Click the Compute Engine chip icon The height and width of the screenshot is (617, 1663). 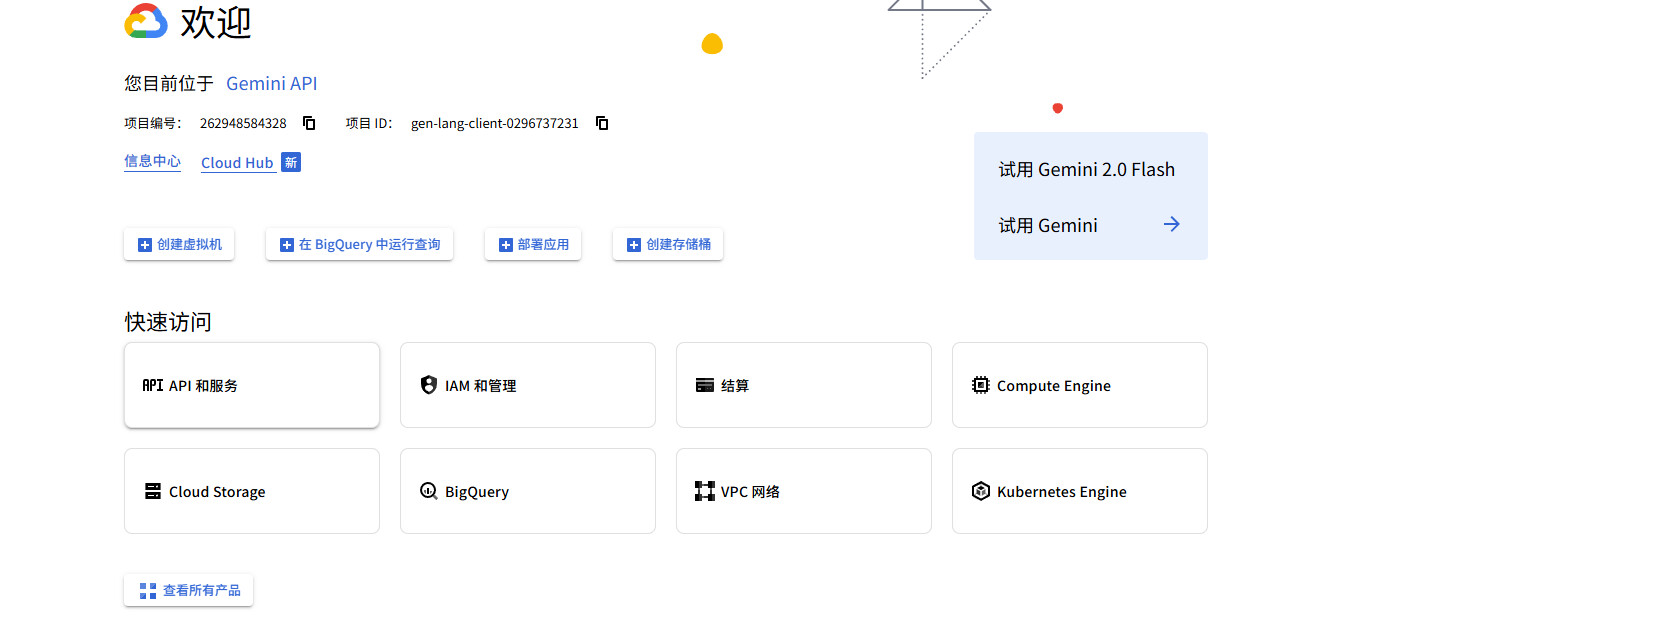[x=980, y=385]
